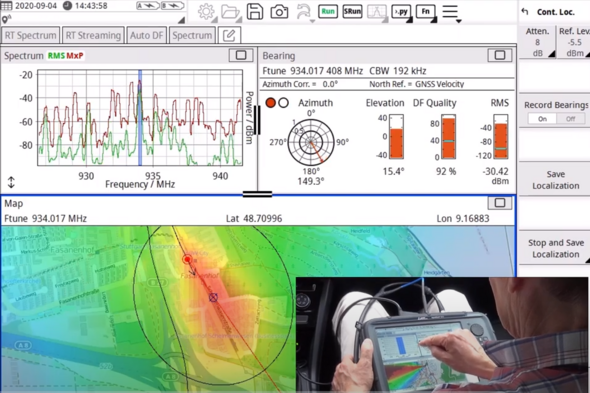The width and height of the screenshot is (590, 393).
Task: Click the vertical scale arrows in Spectrum panel
Action: (x=11, y=182)
